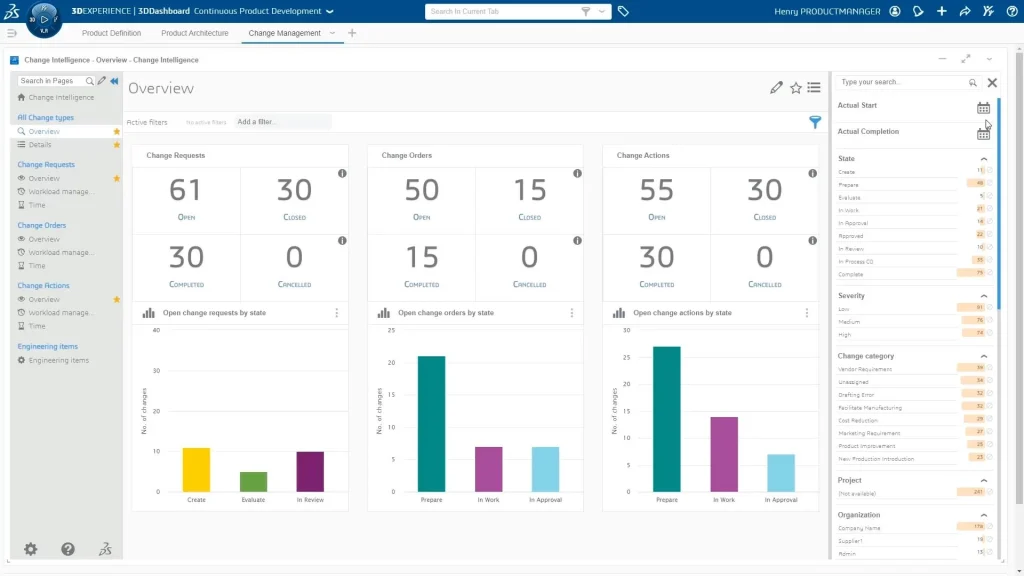Collapse the Severity filter section
Image resolution: width=1024 pixels, height=576 pixels.
pyautogui.click(x=983, y=296)
